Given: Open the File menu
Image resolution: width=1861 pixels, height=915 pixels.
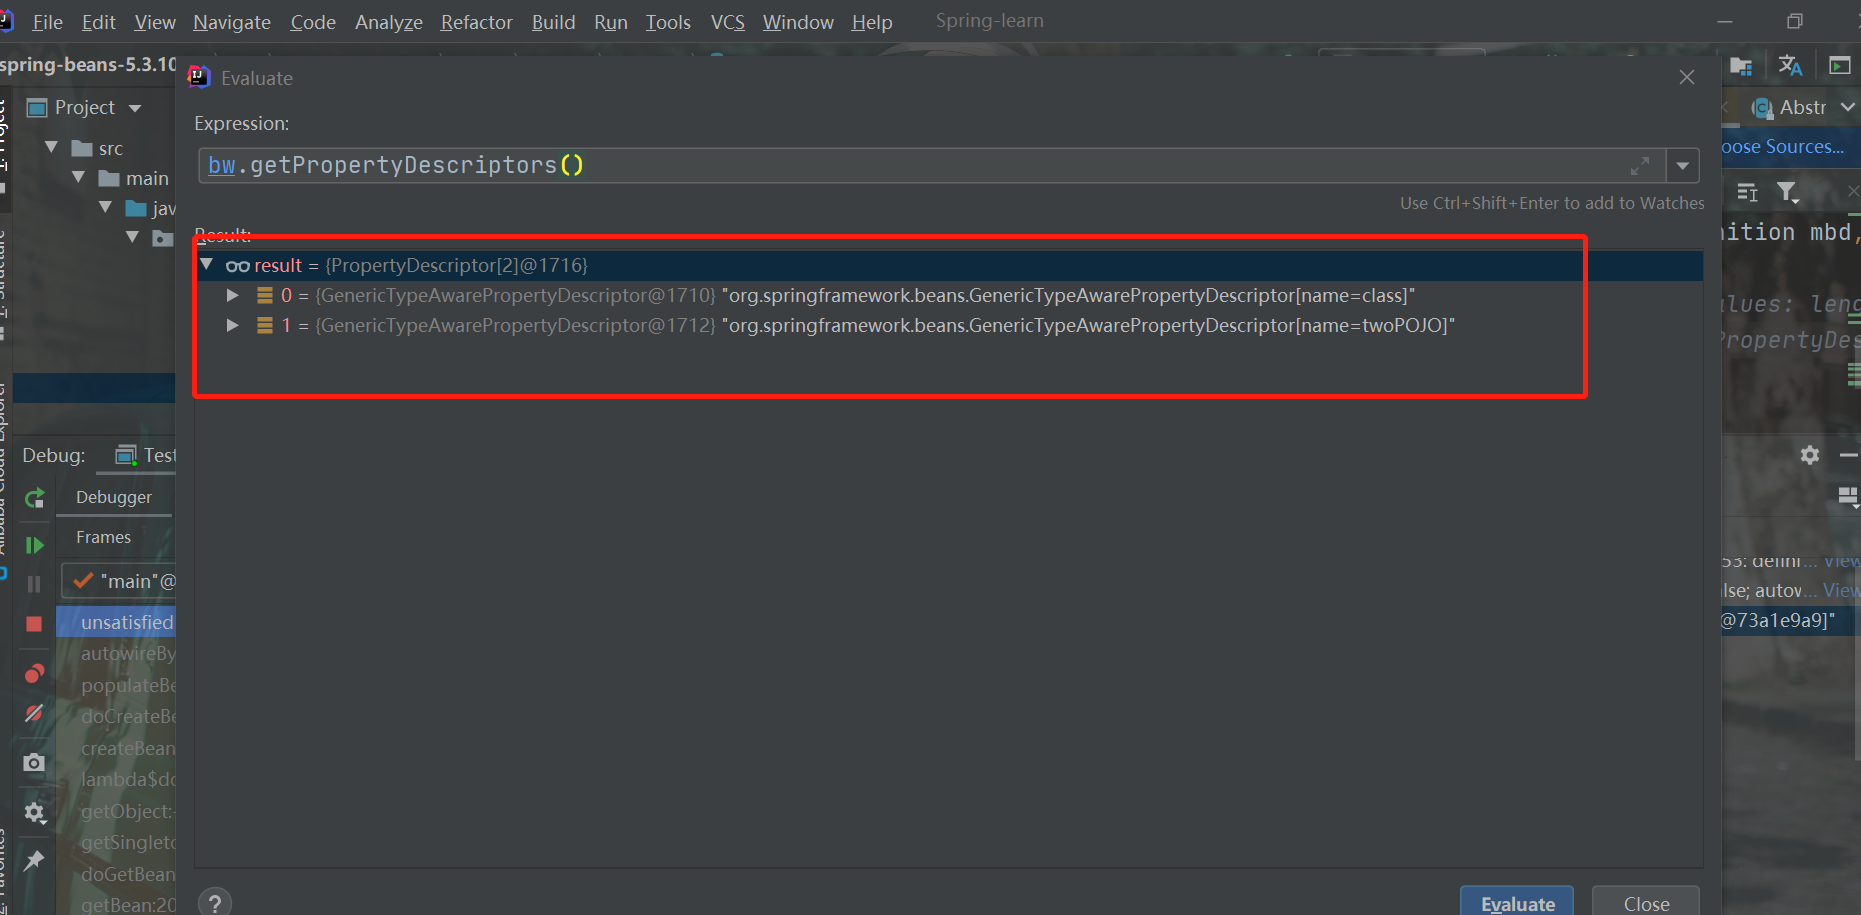Looking at the screenshot, I should [x=47, y=22].
